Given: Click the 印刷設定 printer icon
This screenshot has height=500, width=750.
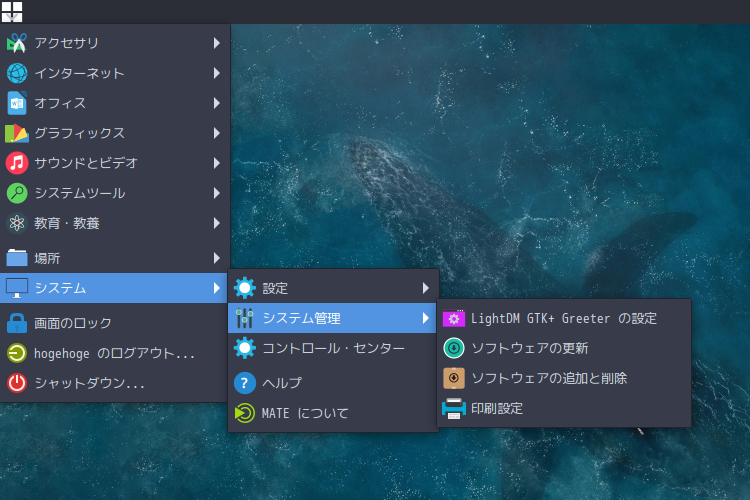Looking at the screenshot, I should click(454, 409).
